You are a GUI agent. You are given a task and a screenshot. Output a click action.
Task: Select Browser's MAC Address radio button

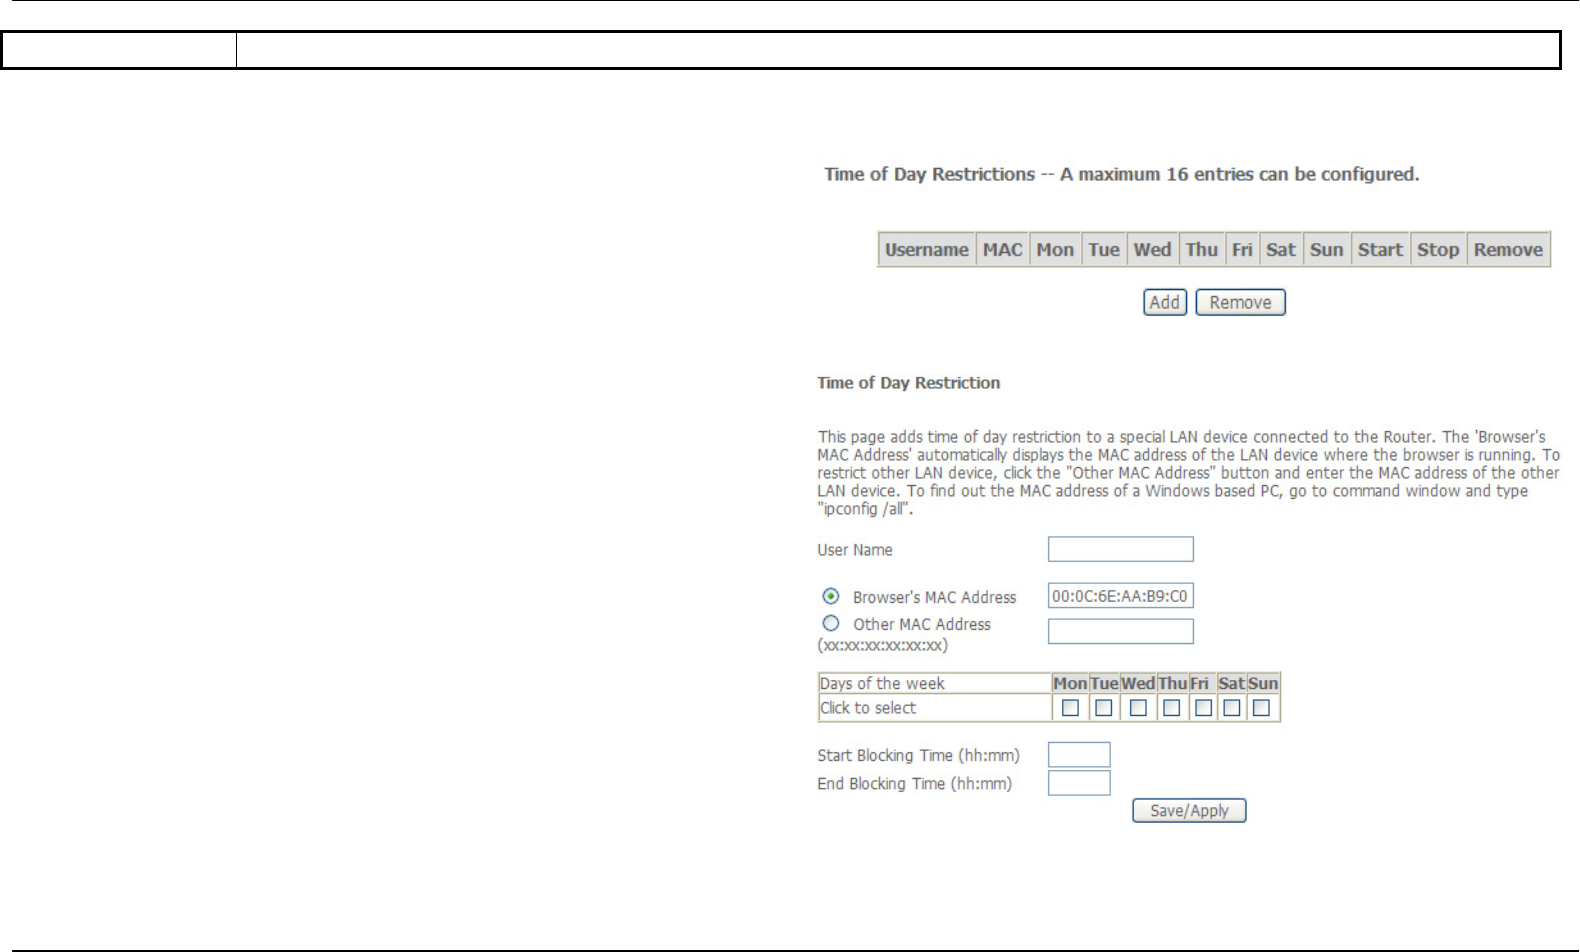(830, 596)
